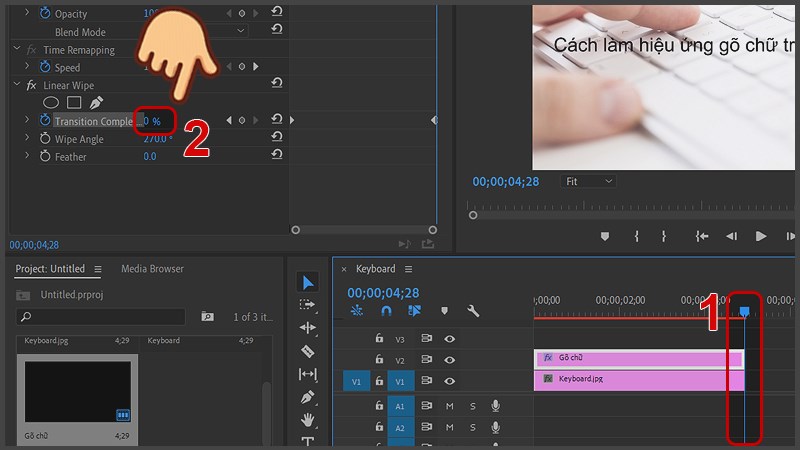800x450 pixels.
Task: Collapse the Linear Wipe effect
Action: click(16, 85)
